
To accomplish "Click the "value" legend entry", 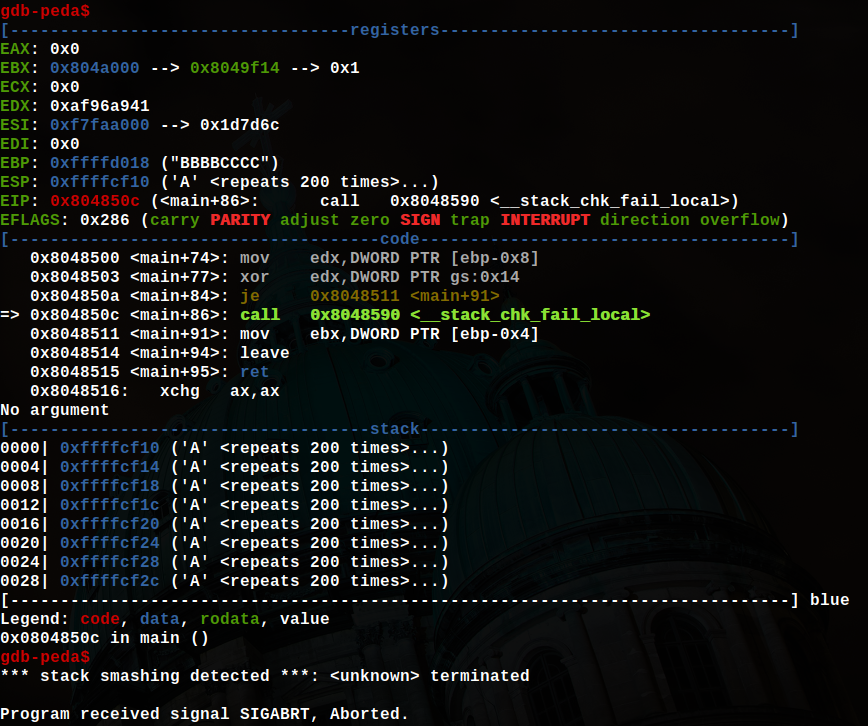I will click(x=304, y=619).
